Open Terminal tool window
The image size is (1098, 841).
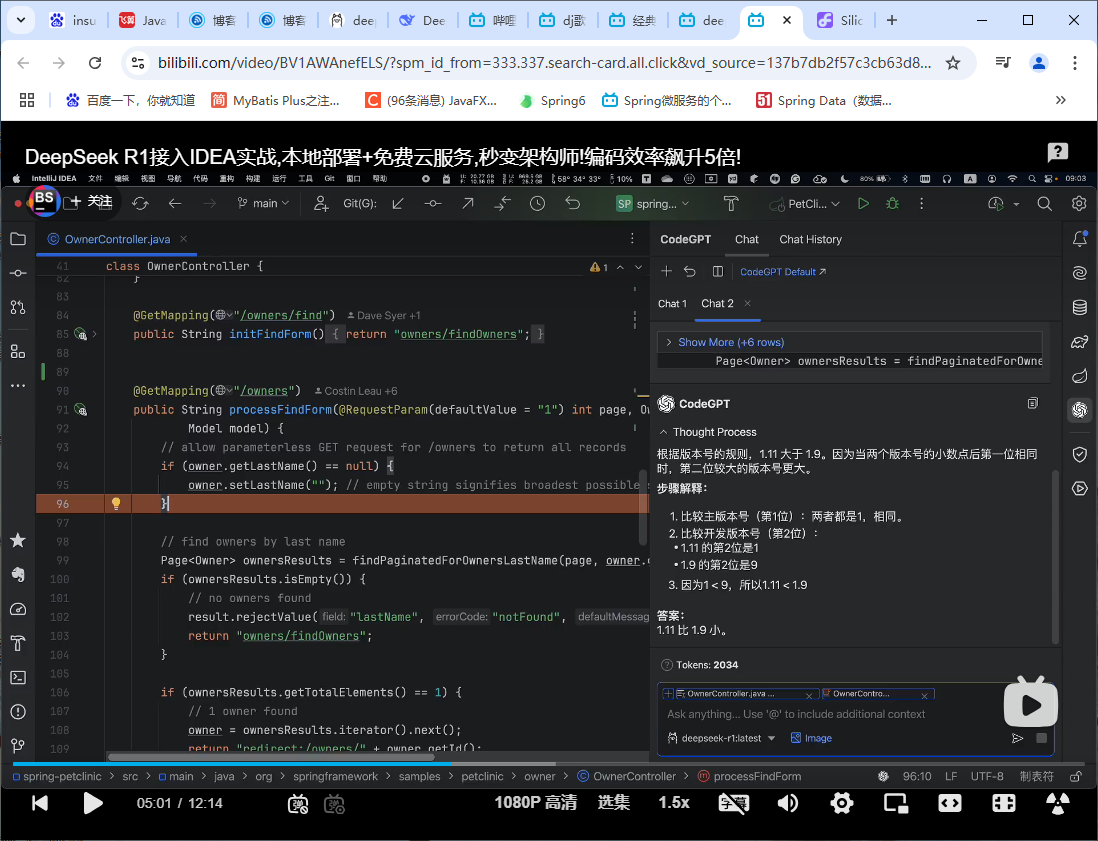(x=18, y=677)
